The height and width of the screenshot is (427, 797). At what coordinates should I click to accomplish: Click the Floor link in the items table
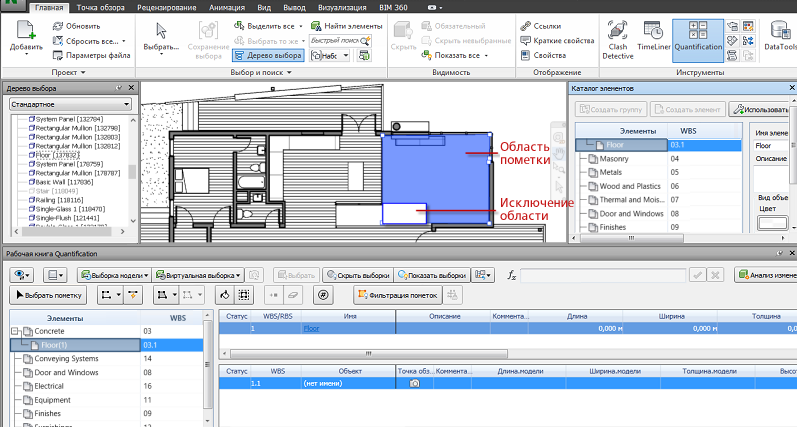click(312, 328)
